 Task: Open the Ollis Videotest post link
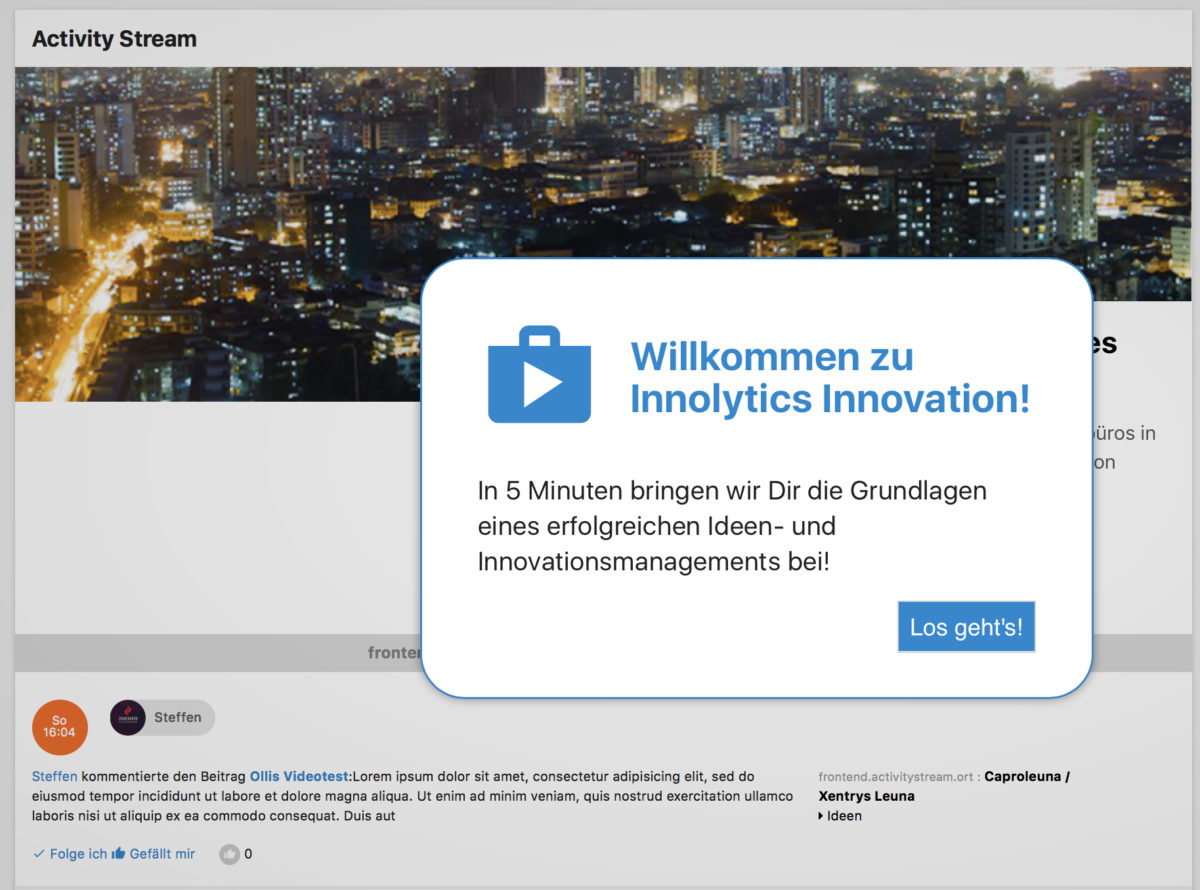click(297, 776)
